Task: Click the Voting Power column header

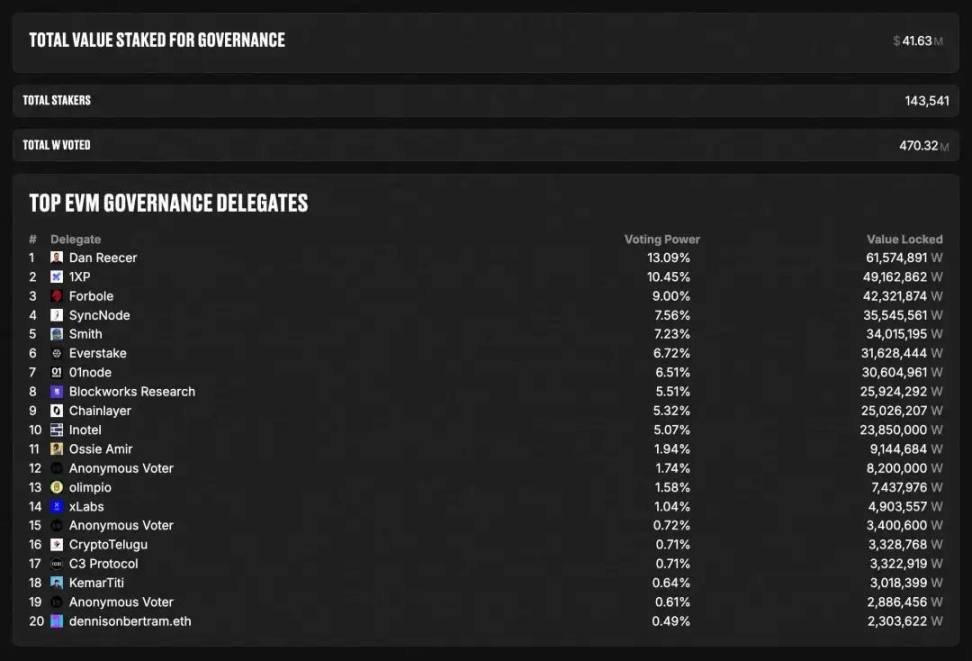Action: coord(662,240)
